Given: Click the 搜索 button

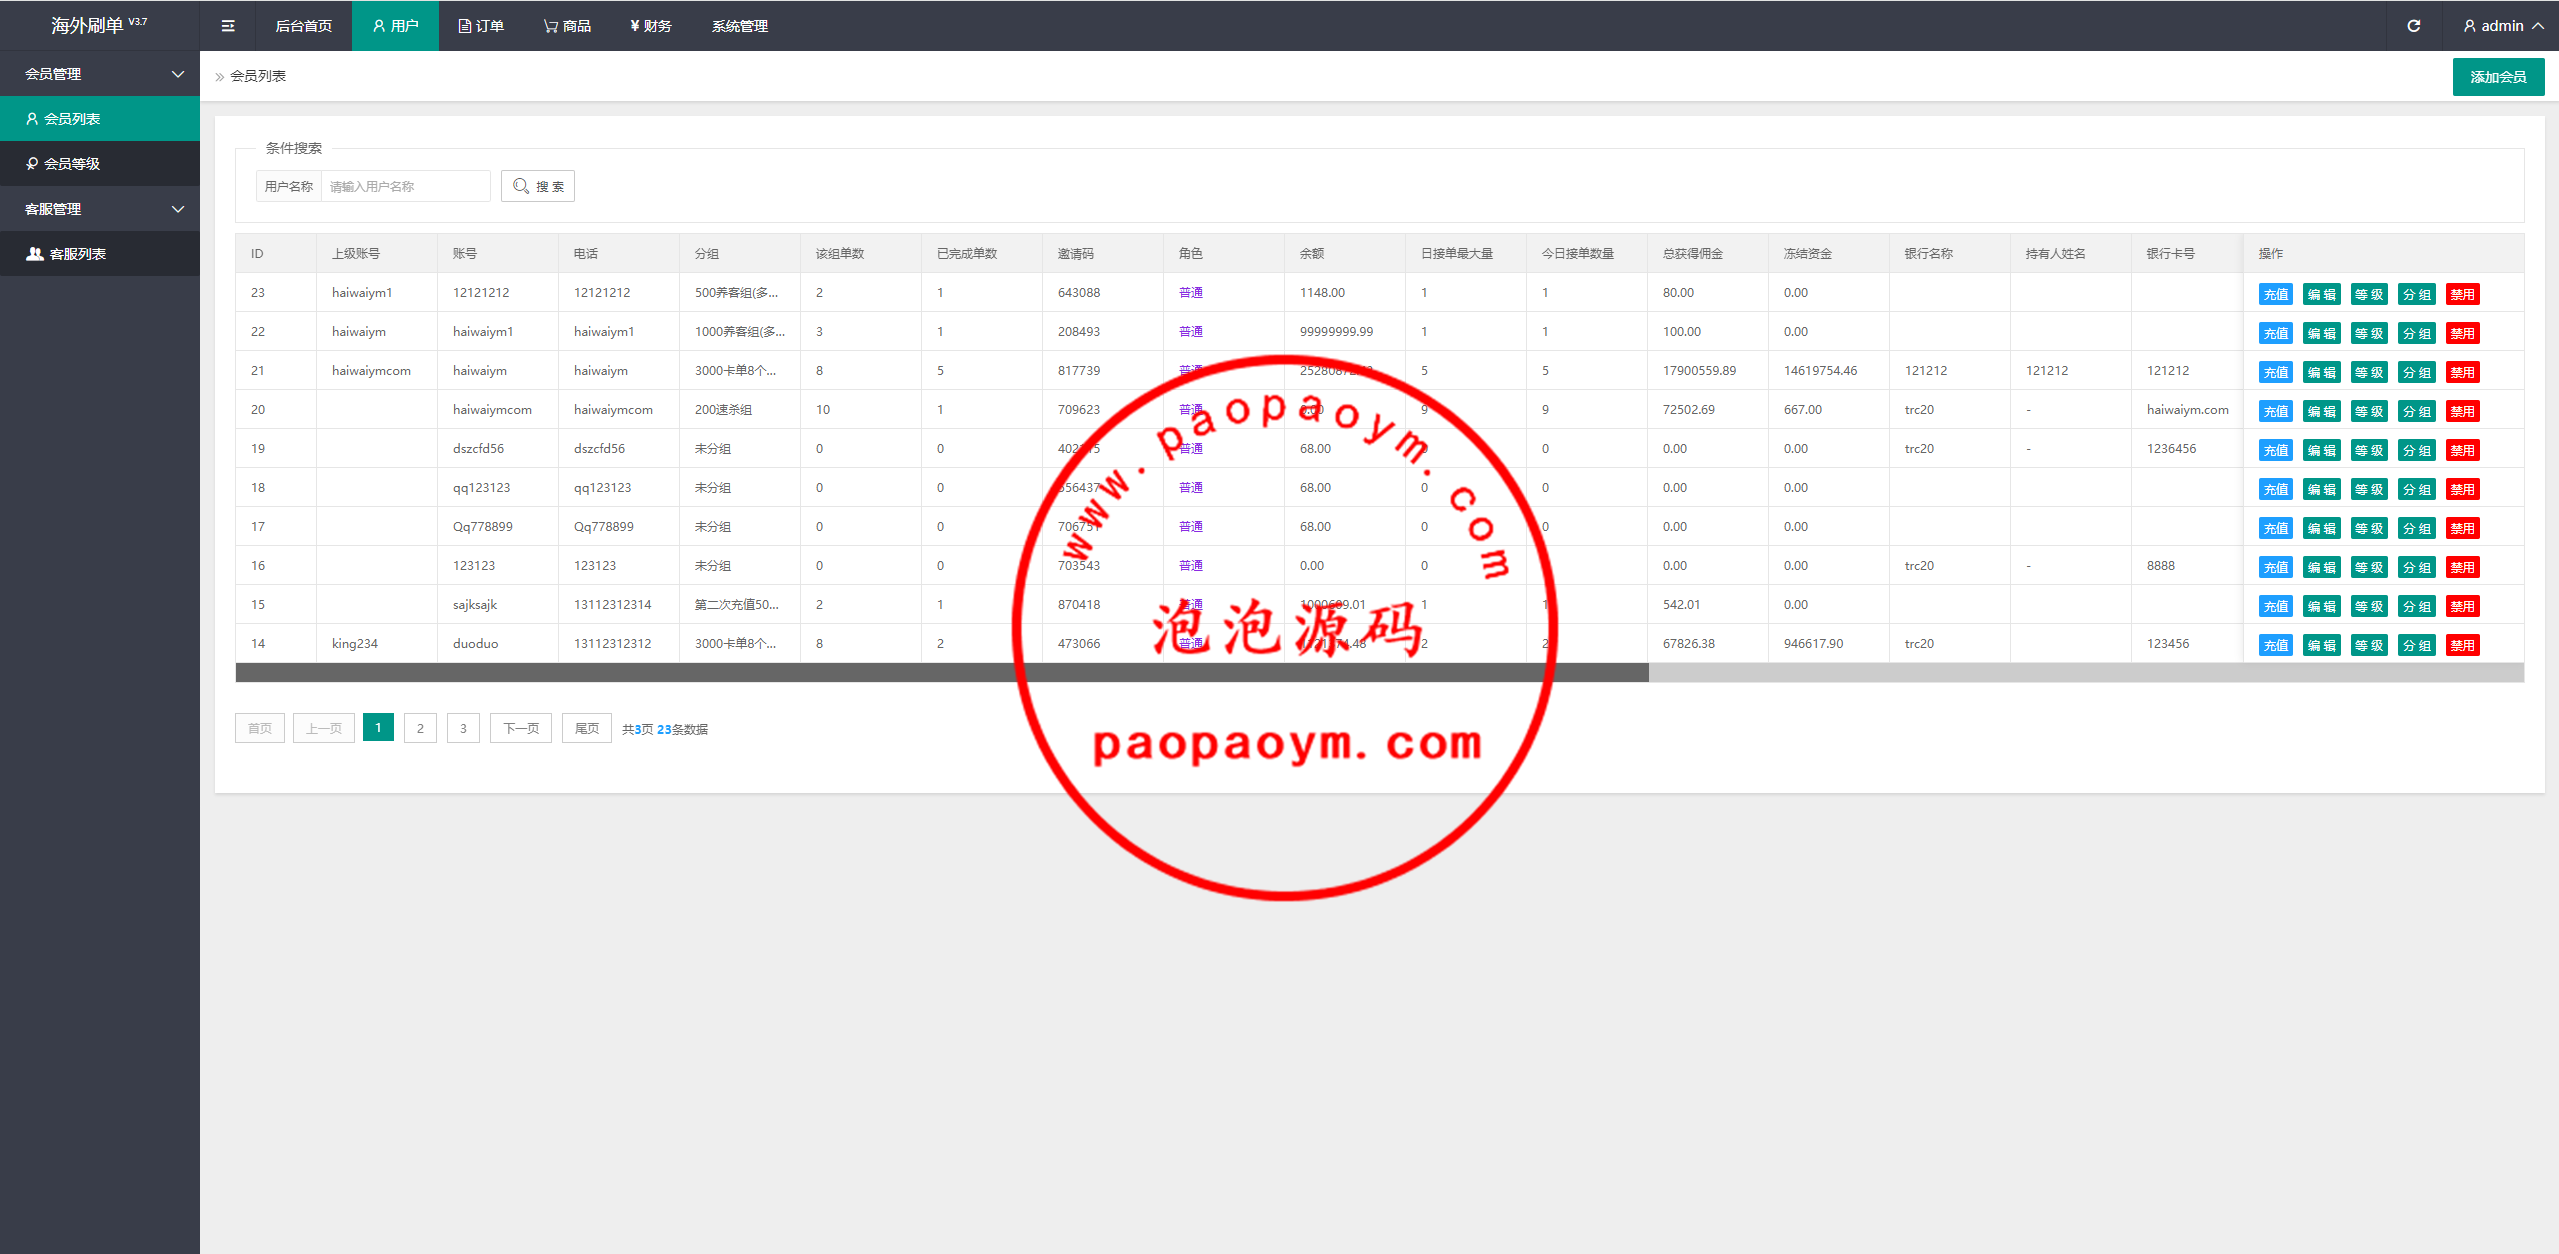Looking at the screenshot, I should tap(538, 186).
